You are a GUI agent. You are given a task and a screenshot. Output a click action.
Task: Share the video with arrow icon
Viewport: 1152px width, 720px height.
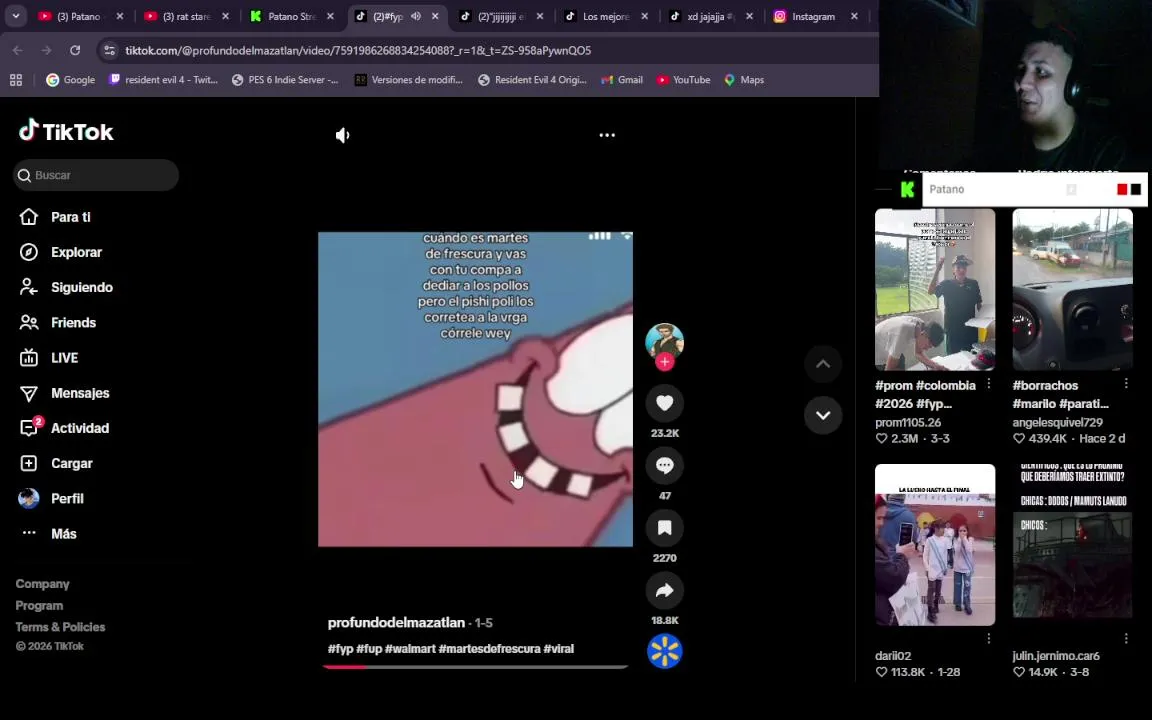pos(664,590)
